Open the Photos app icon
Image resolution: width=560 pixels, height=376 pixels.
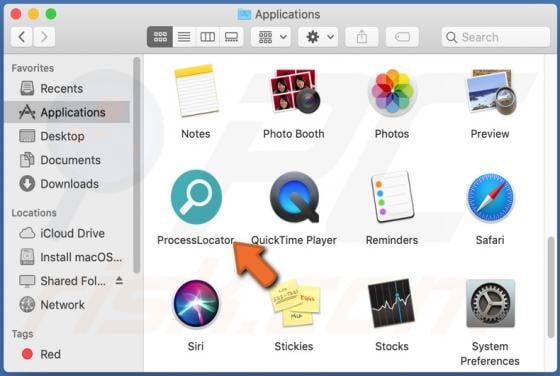click(392, 91)
